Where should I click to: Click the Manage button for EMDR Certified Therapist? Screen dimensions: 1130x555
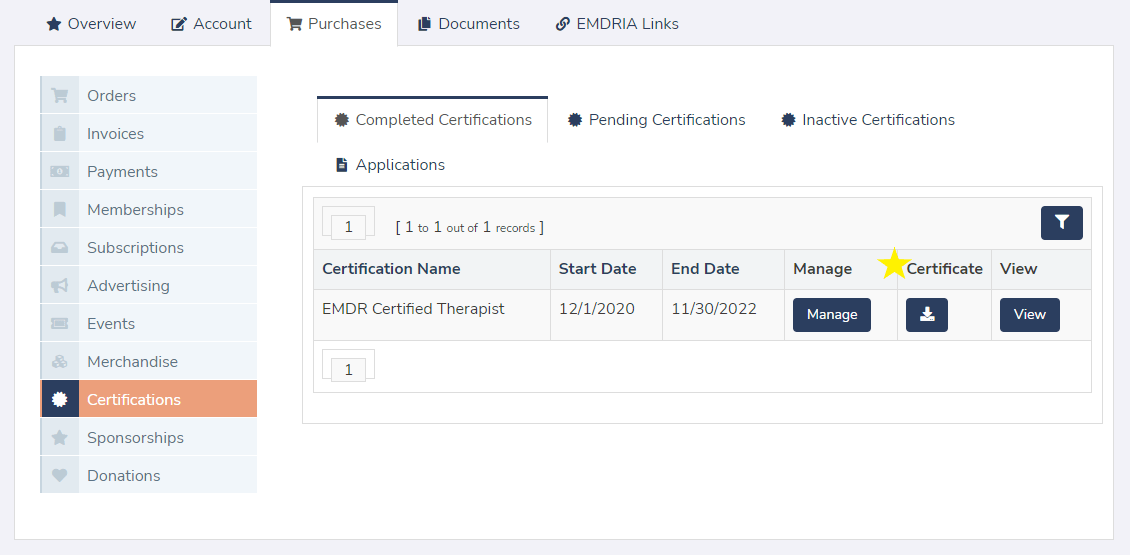[x=832, y=315]
